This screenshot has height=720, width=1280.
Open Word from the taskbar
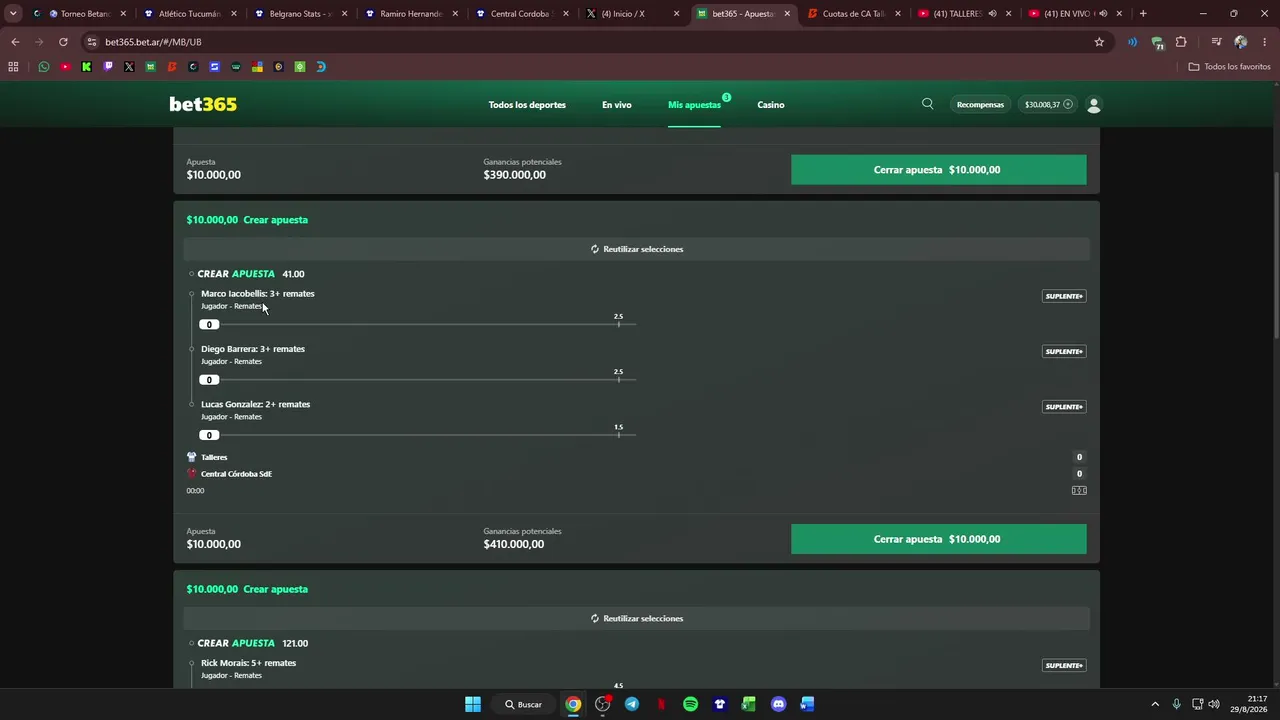click(807, 704)
